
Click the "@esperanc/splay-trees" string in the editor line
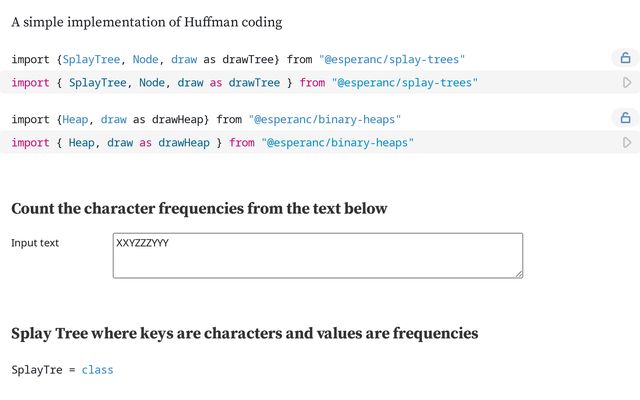click(x=404, y=83)
